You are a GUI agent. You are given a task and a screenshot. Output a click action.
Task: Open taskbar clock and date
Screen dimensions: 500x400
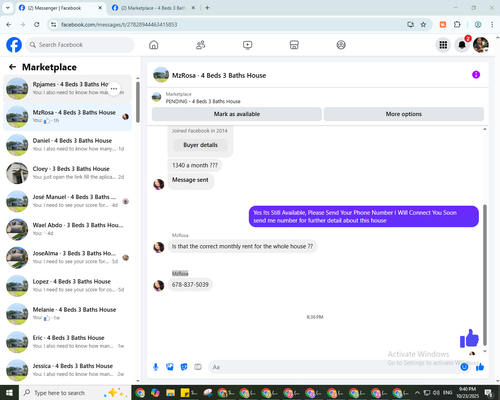click(x=467, y=393)
